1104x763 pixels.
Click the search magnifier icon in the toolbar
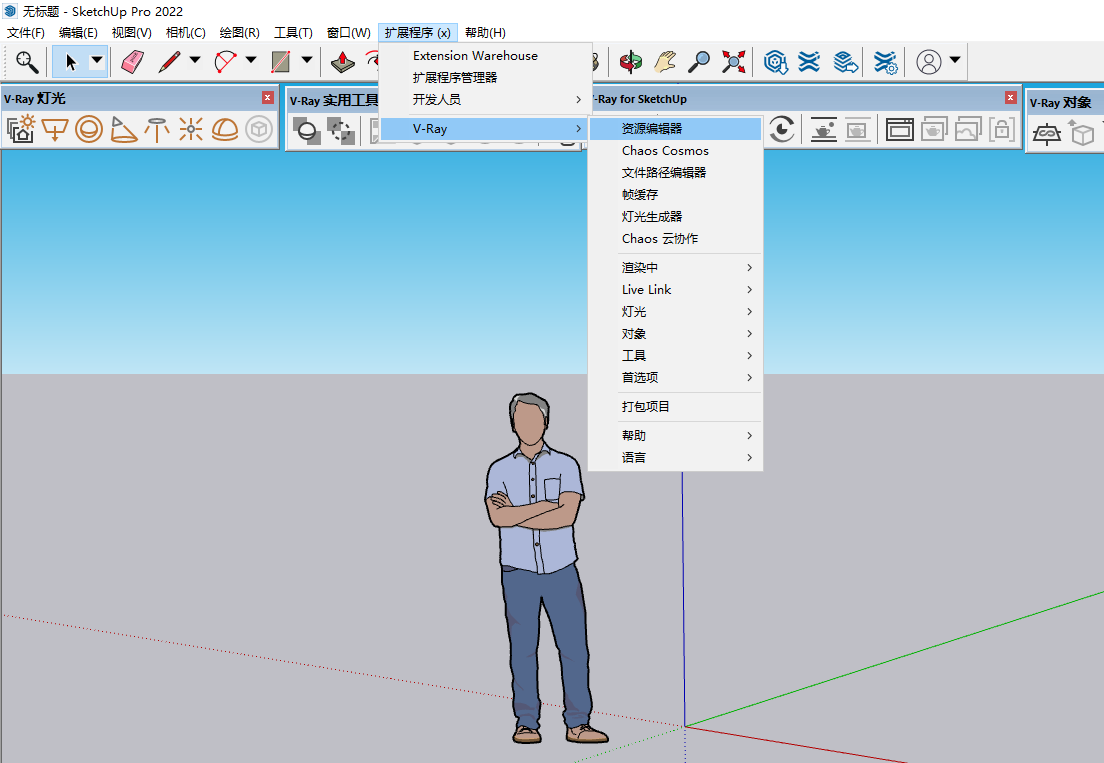[27, 62]
